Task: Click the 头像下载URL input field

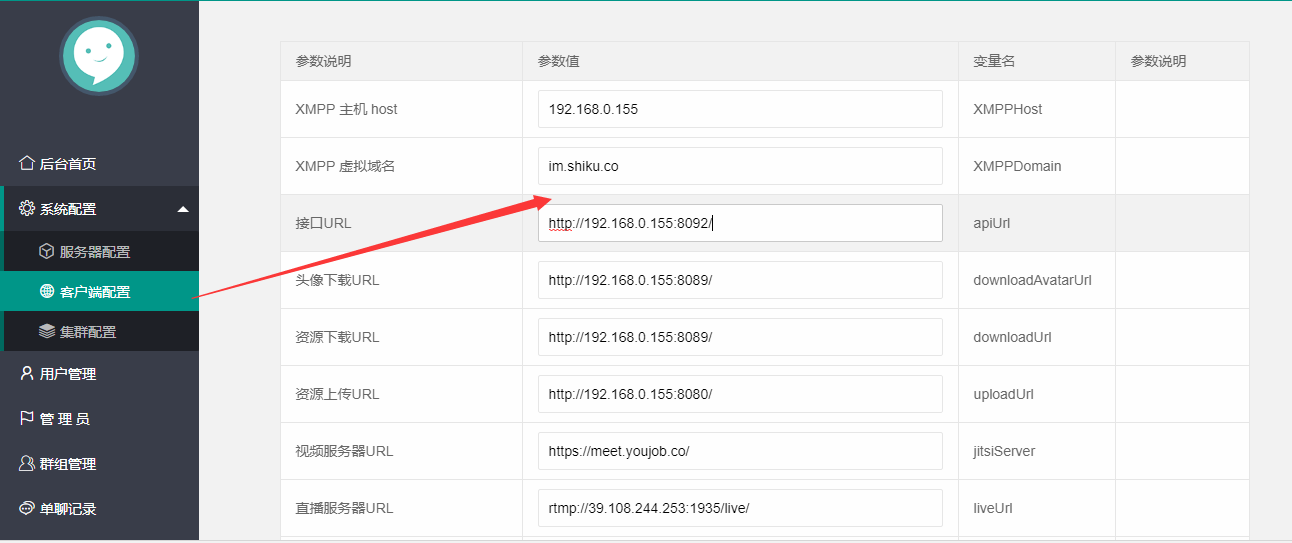Action: pos(740,280)
